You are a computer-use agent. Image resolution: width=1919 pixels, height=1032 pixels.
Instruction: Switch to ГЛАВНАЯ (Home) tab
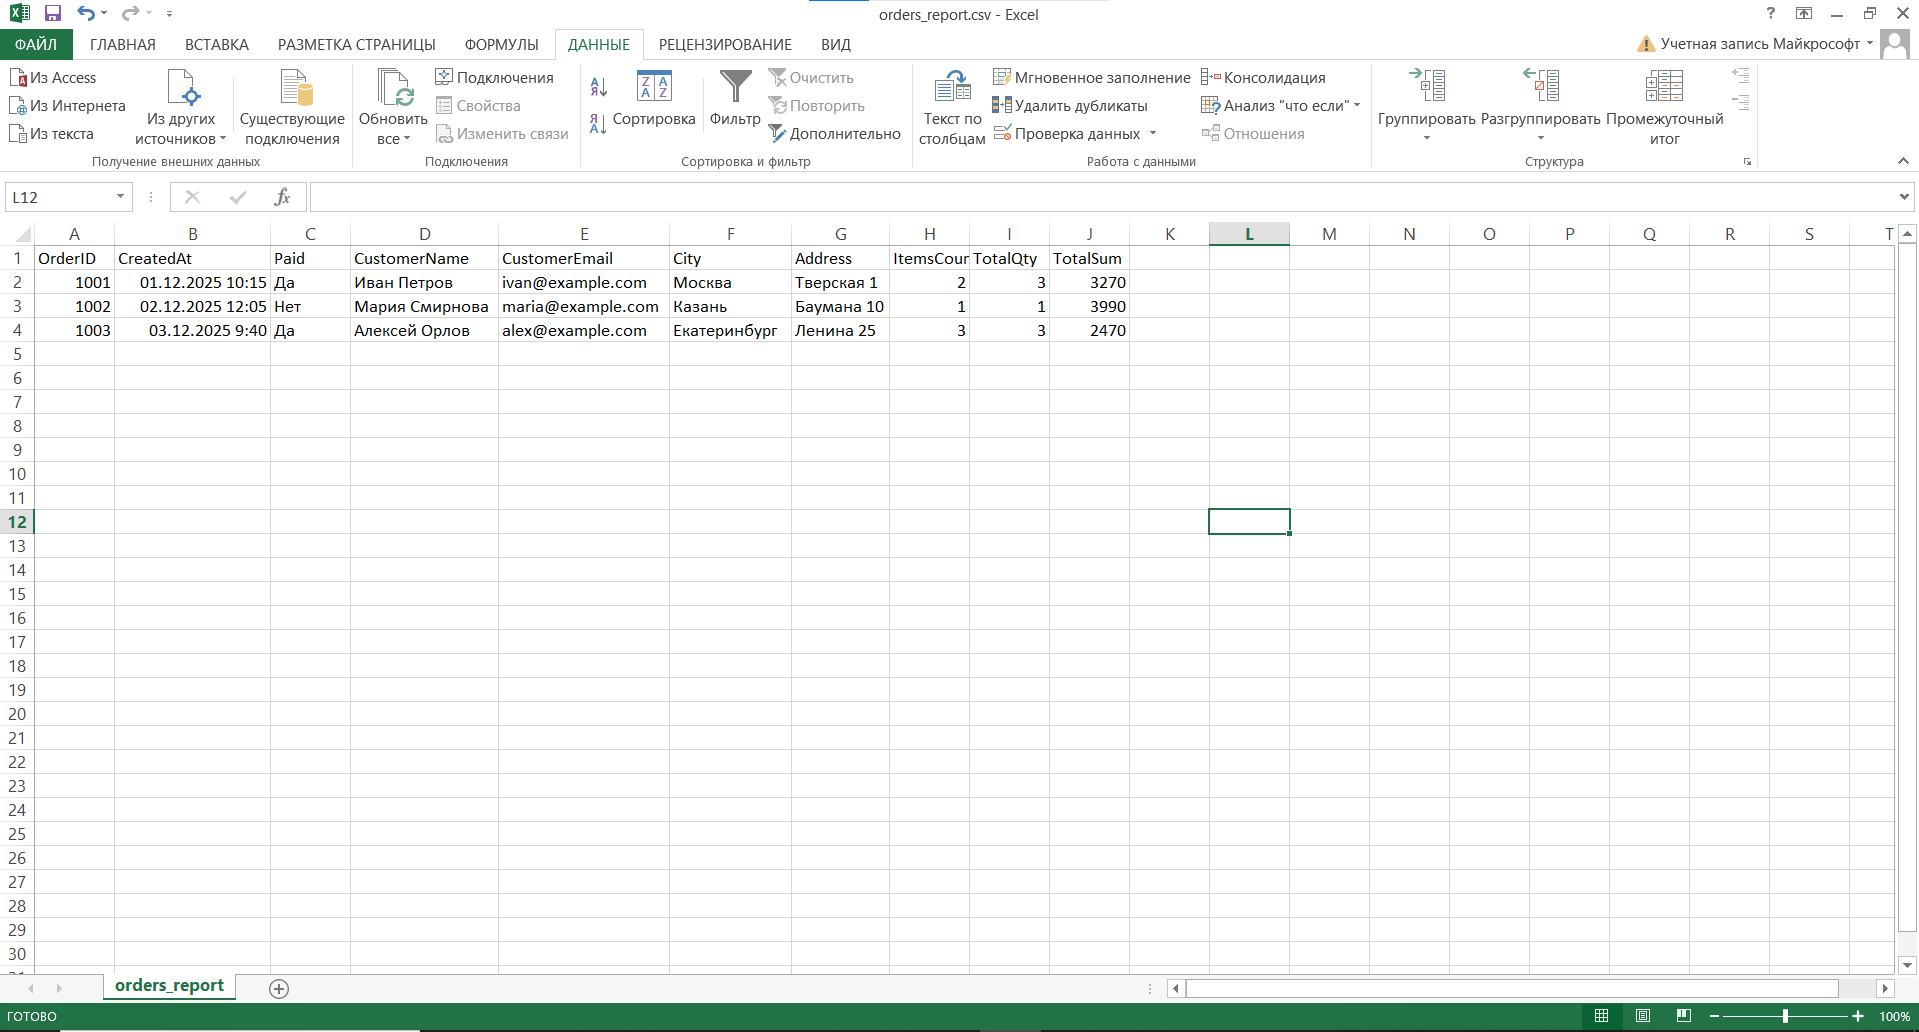[123, 45]
